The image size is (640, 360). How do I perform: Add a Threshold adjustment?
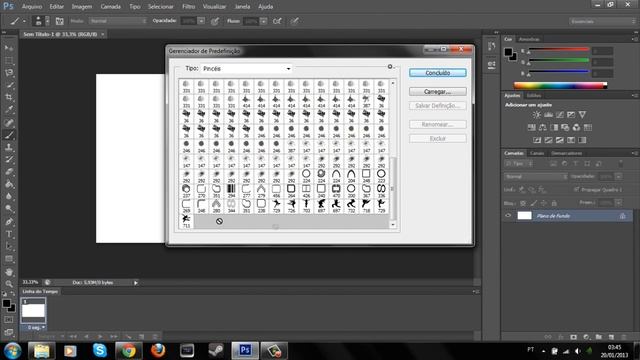point(560,140)
